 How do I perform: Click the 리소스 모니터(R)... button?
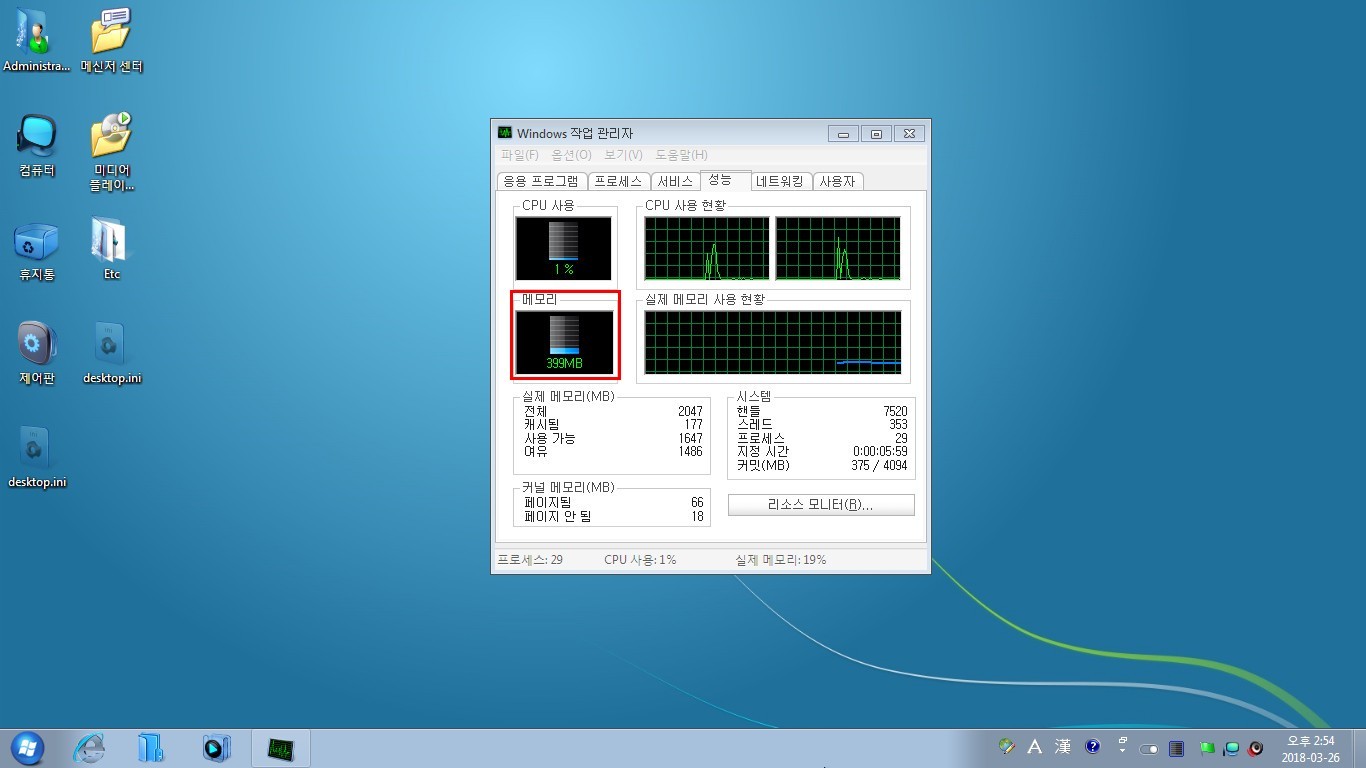(x=821, y=505)
